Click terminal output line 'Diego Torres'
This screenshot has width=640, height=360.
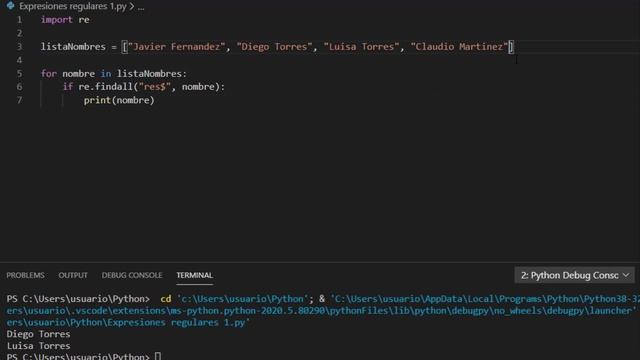pos(38,334)
